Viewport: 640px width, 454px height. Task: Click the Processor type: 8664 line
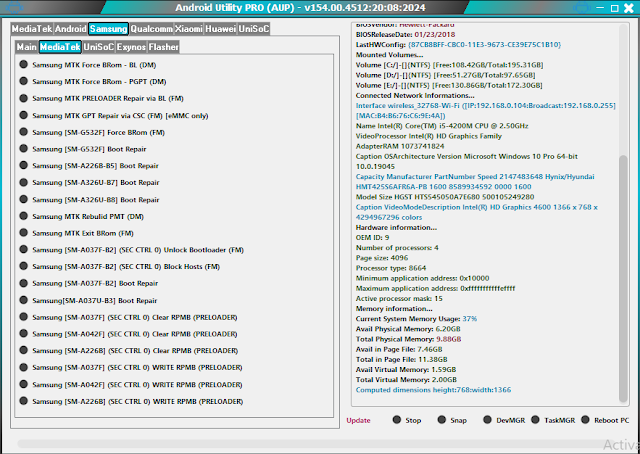pos(391,268)
